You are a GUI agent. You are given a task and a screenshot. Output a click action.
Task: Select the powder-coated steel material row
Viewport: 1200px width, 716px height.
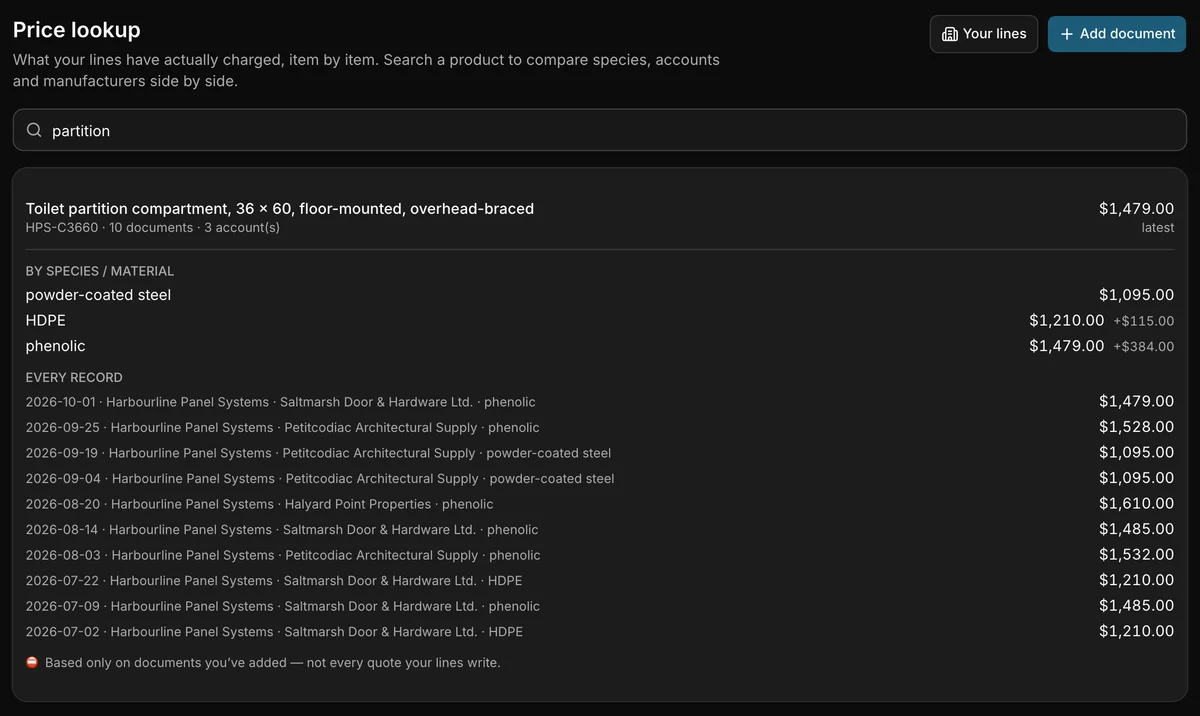(600, 295)
